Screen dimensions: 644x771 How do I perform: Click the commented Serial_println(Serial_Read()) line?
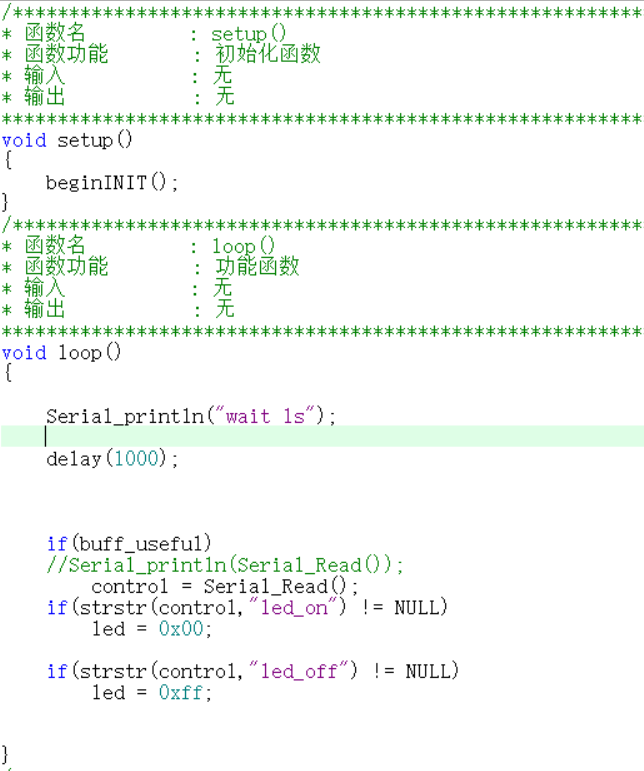click(x=225, y=564)
